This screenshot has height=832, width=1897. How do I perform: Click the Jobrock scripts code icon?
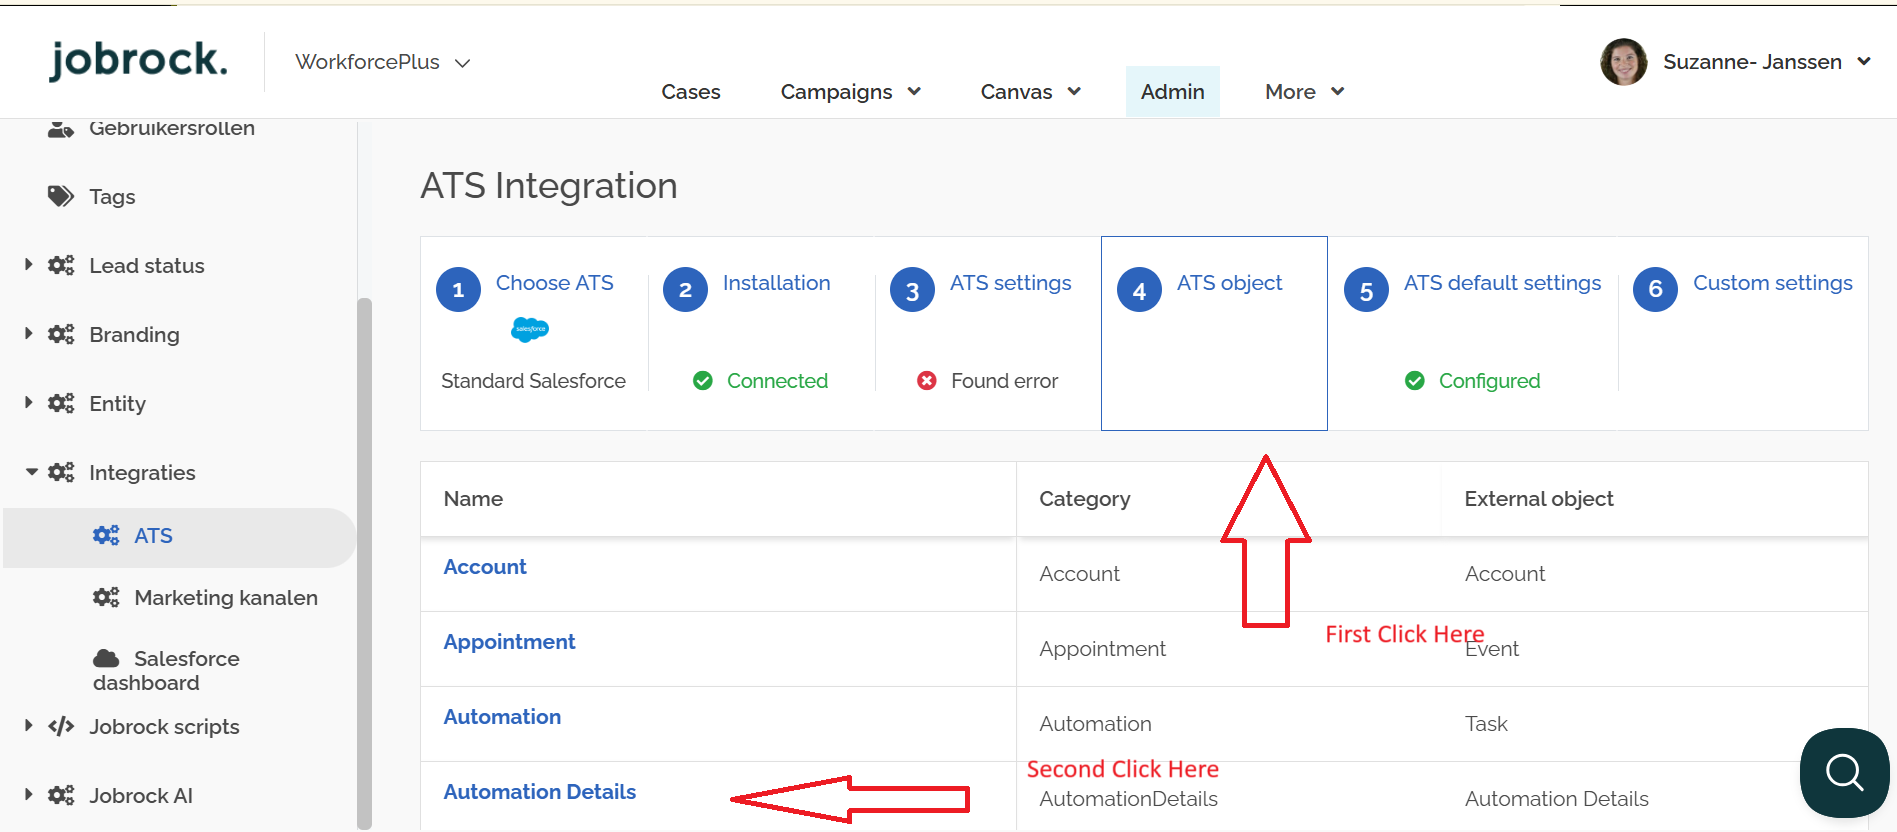click(61, 726)
